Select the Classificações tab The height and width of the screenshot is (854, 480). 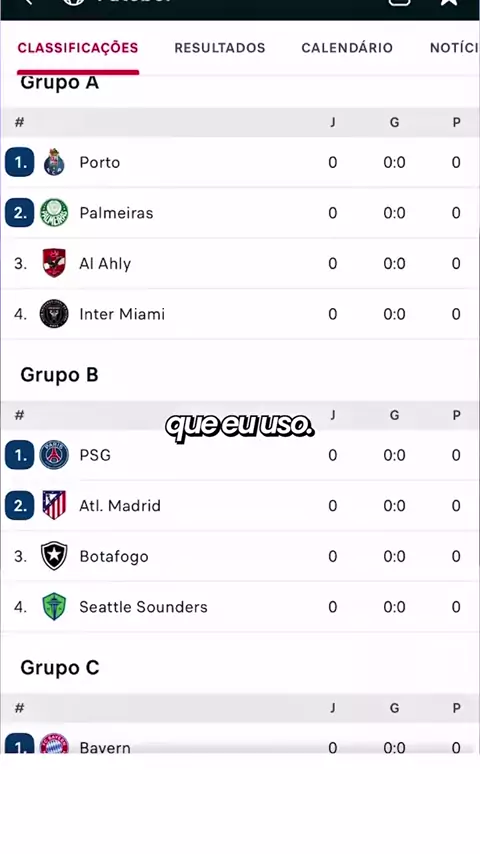pos(78,48)
